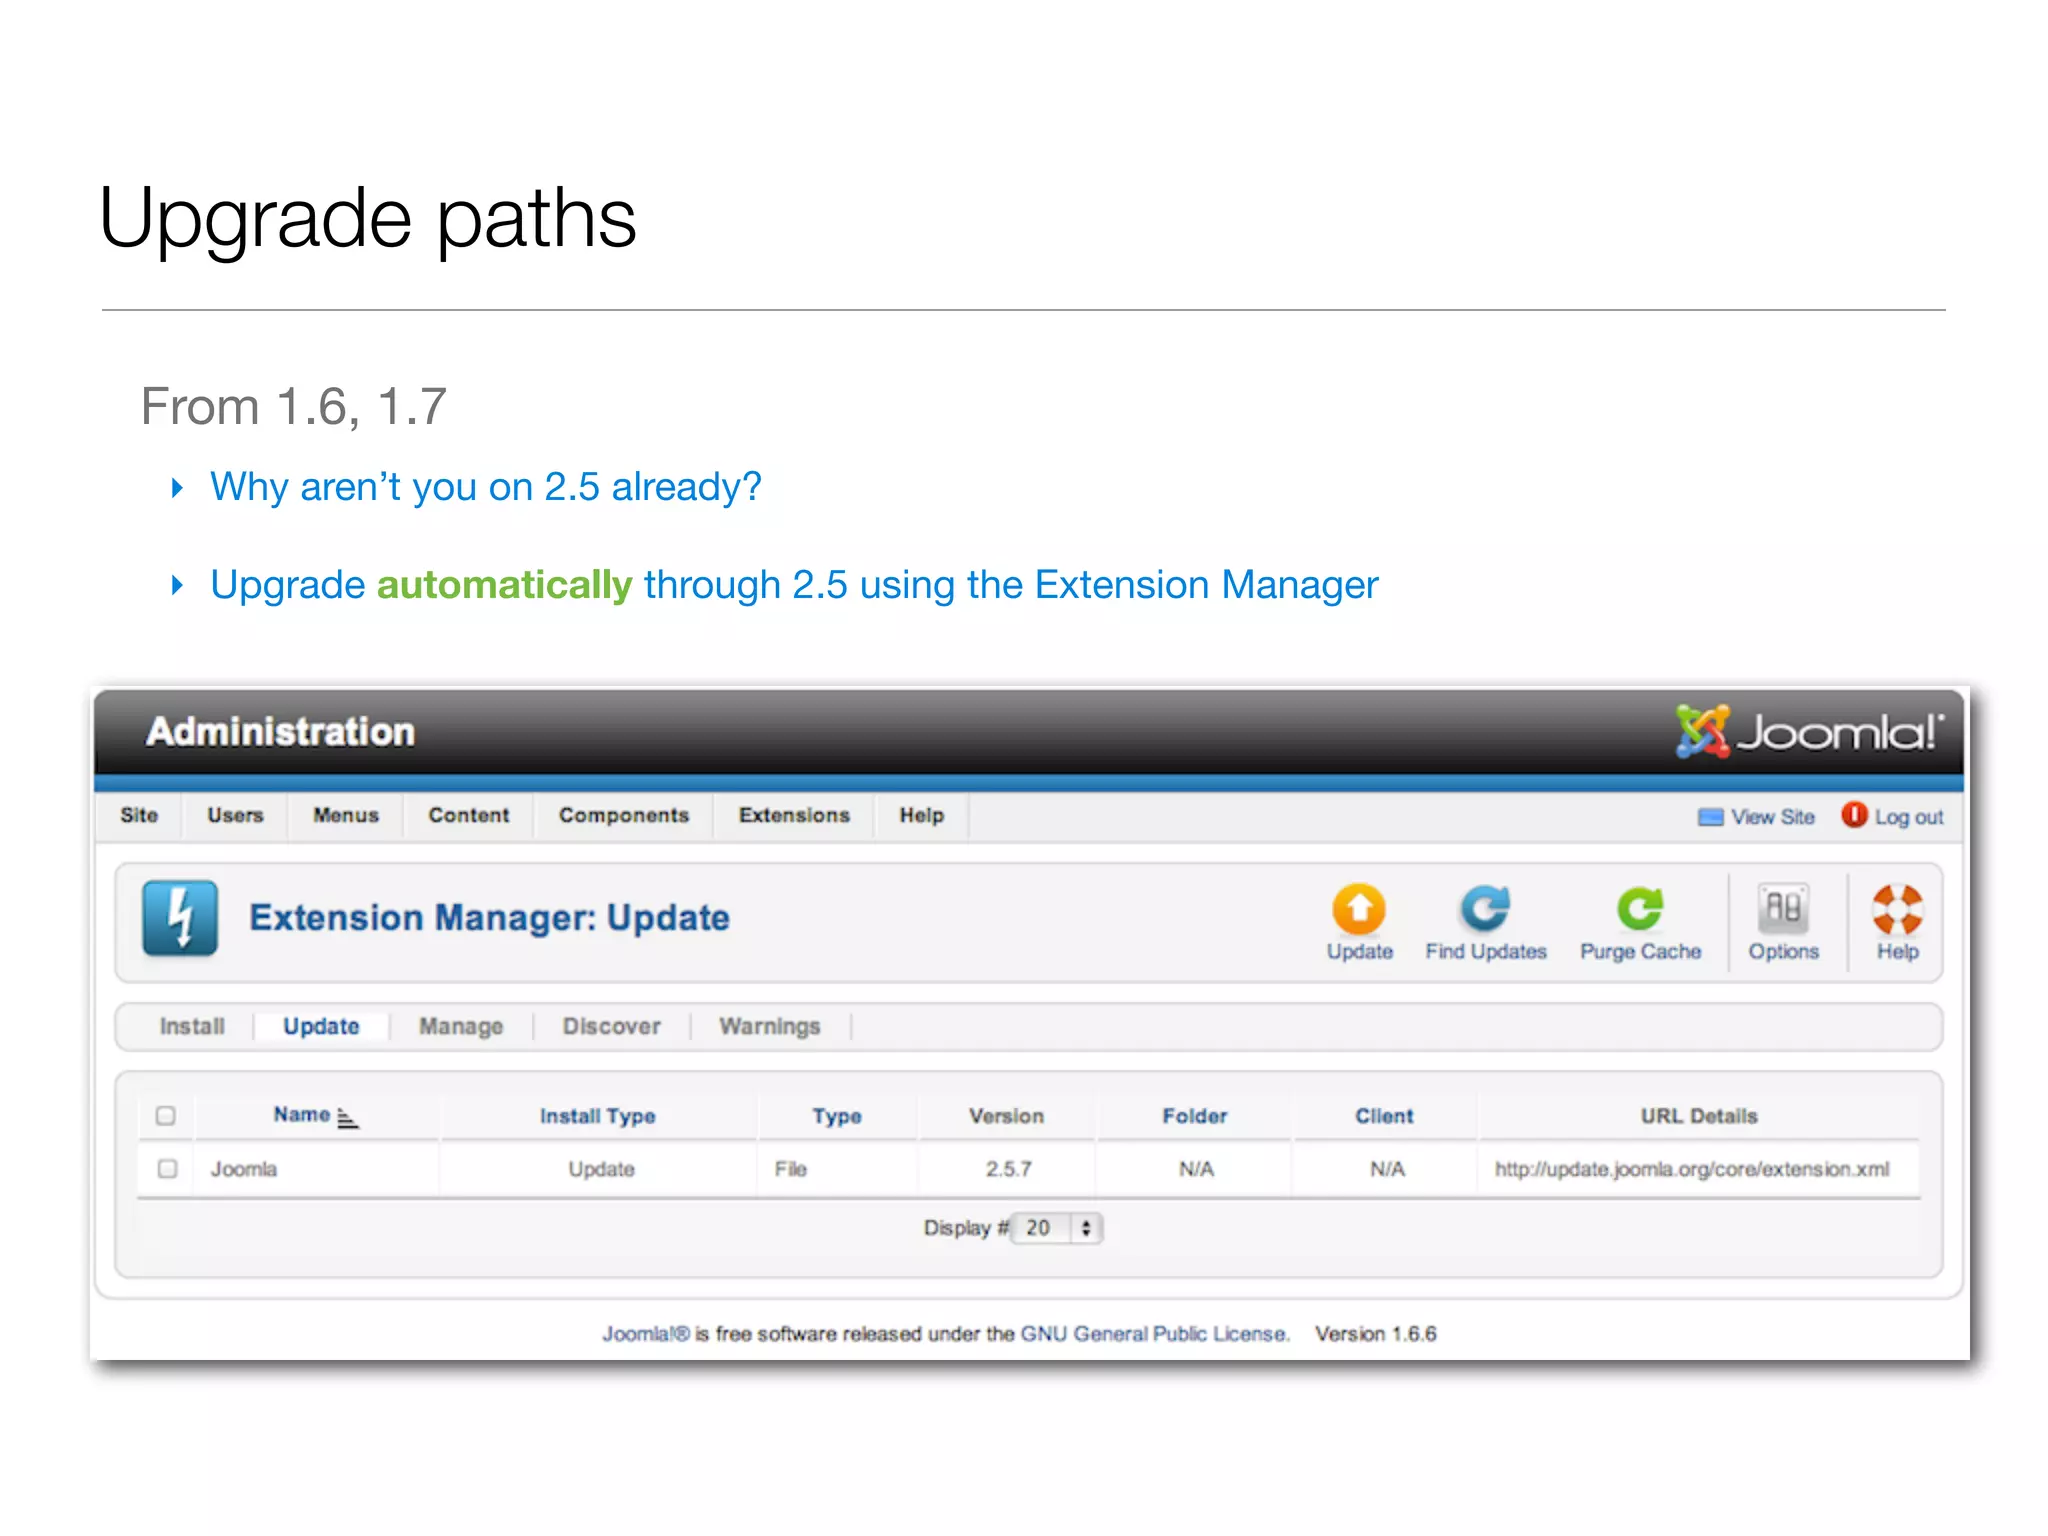The height and width of the screenshot is (1536, 2048).
Task: Check the Joomla row checkbox
Action: pyautogui.click(x=167, y=1168)
